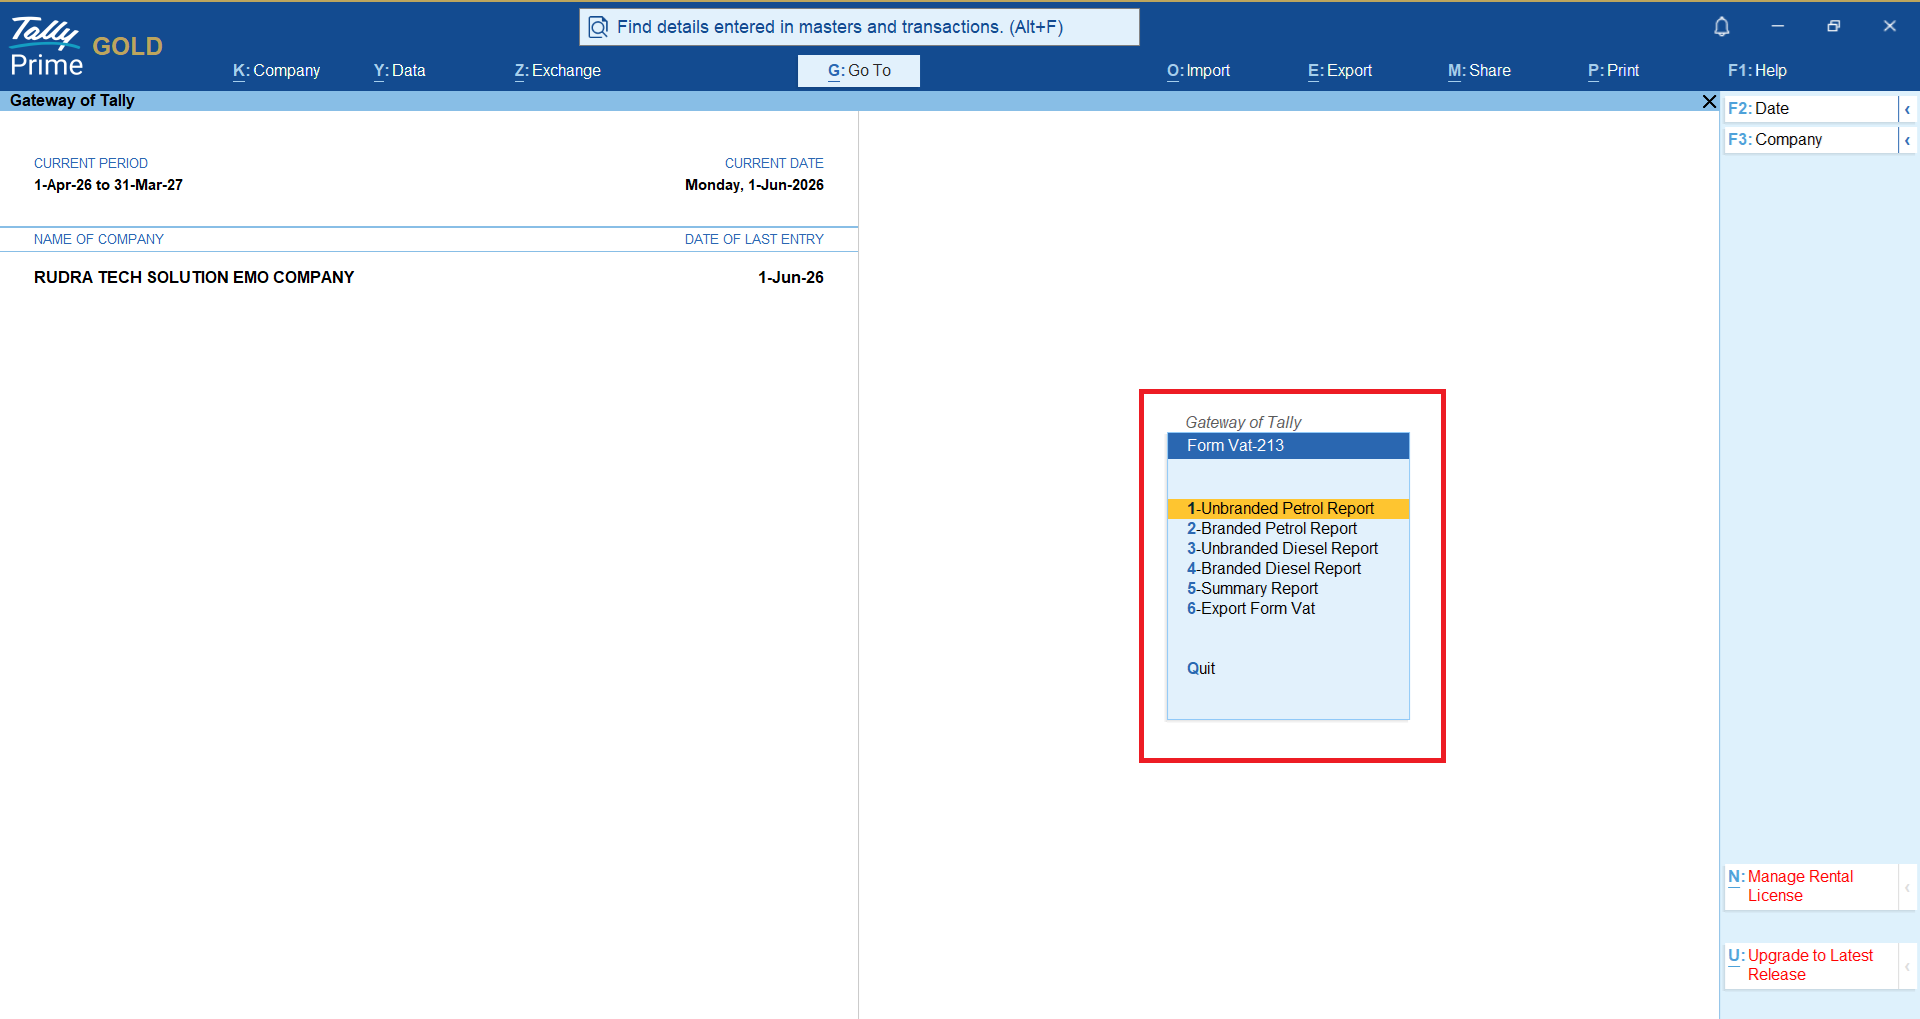Click U: Upgrade to Latest Release
The image size is (1920, 1019).
tap(1811, 966)
